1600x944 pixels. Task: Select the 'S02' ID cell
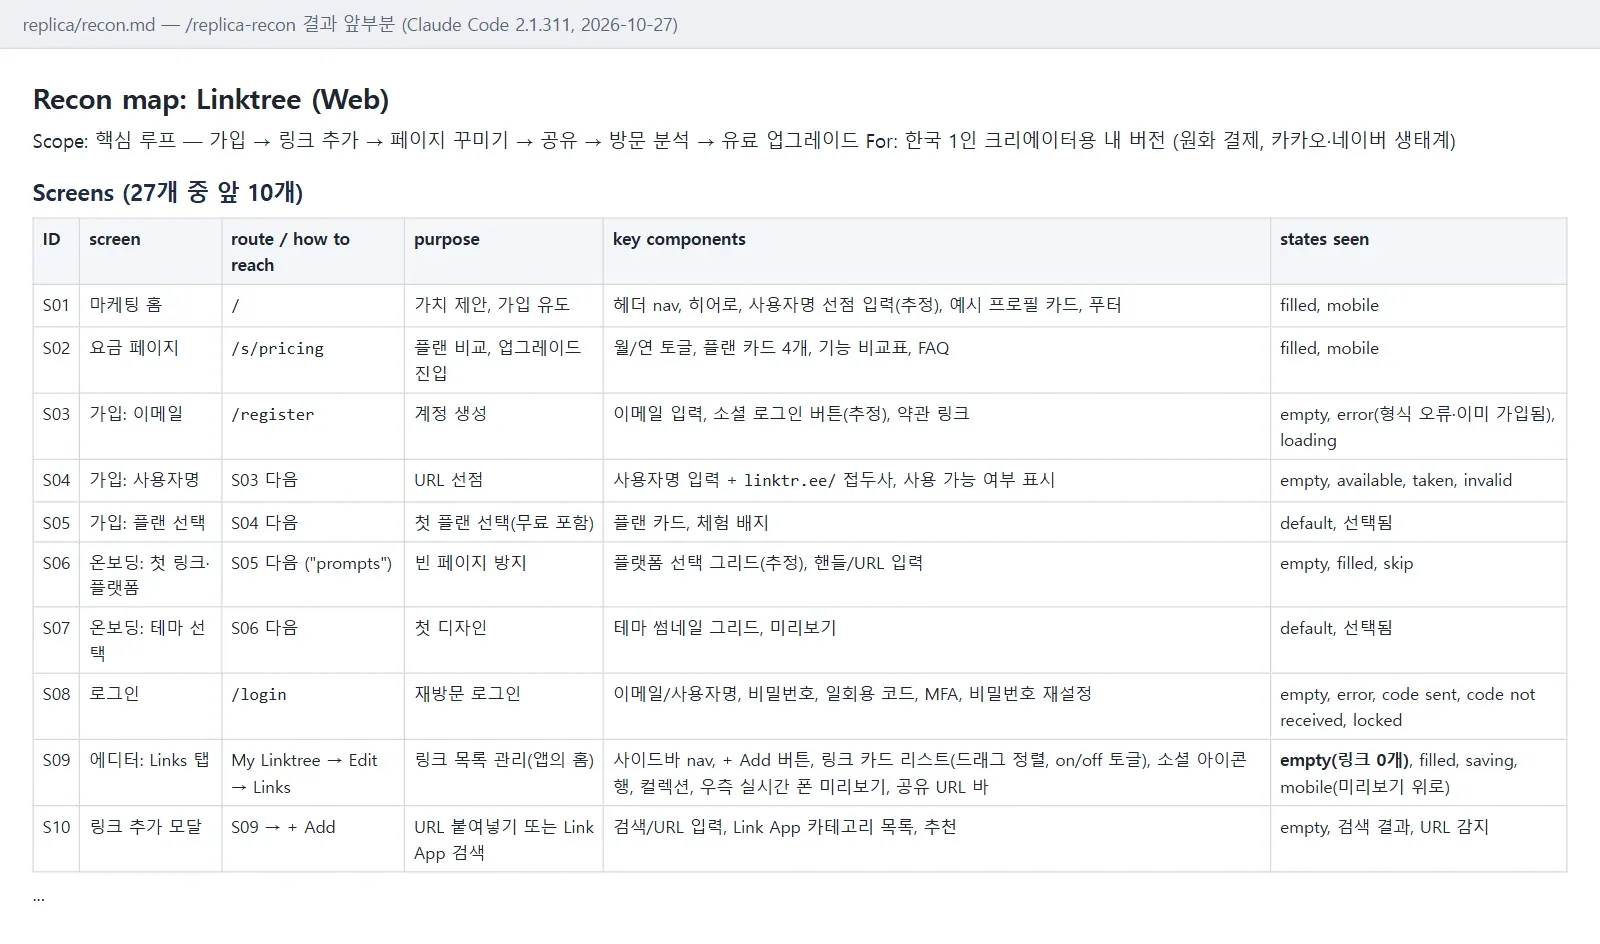pos(56,360)
